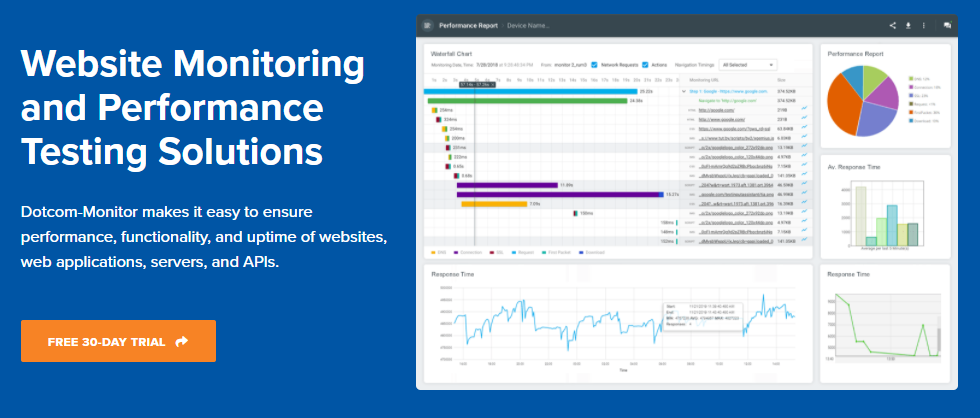Select the orange 7.09s DNS bar
The width and height of the screenshot is (980, 418).
pos(494,204)
